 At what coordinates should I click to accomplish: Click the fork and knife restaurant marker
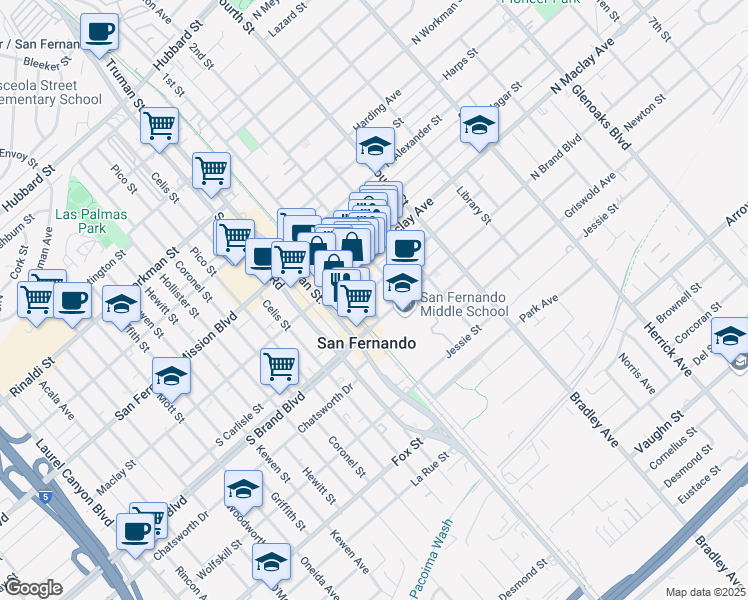pyautogui.click(x=341, y=285)
